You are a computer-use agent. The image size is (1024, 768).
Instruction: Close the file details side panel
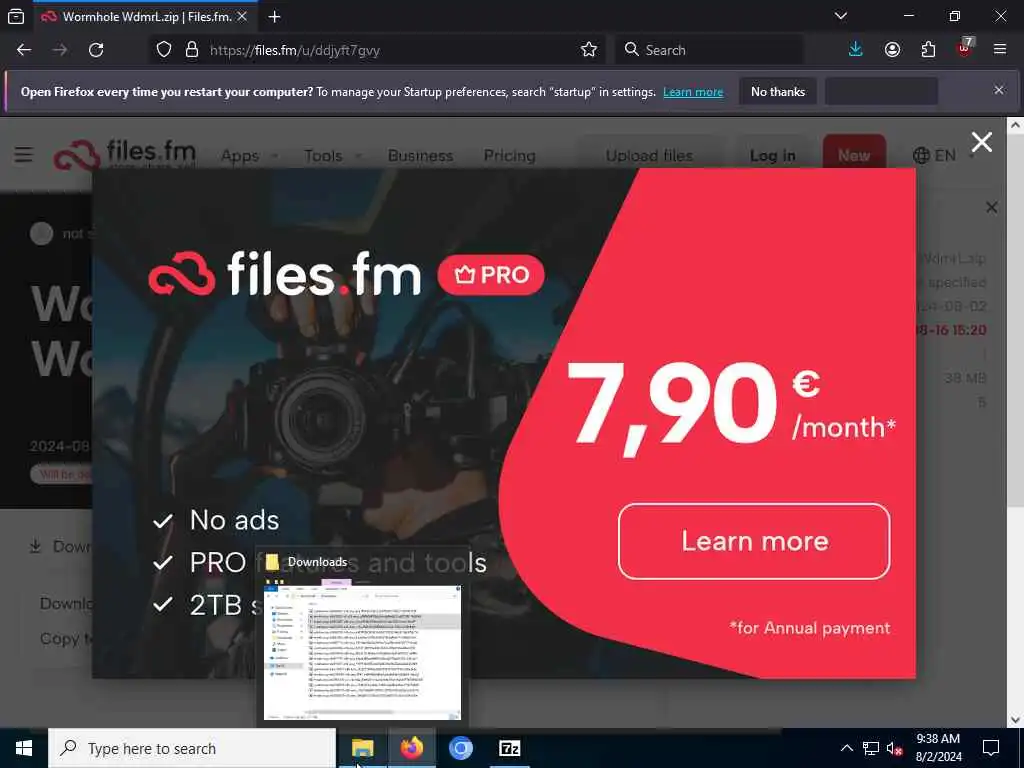point(991,208)
